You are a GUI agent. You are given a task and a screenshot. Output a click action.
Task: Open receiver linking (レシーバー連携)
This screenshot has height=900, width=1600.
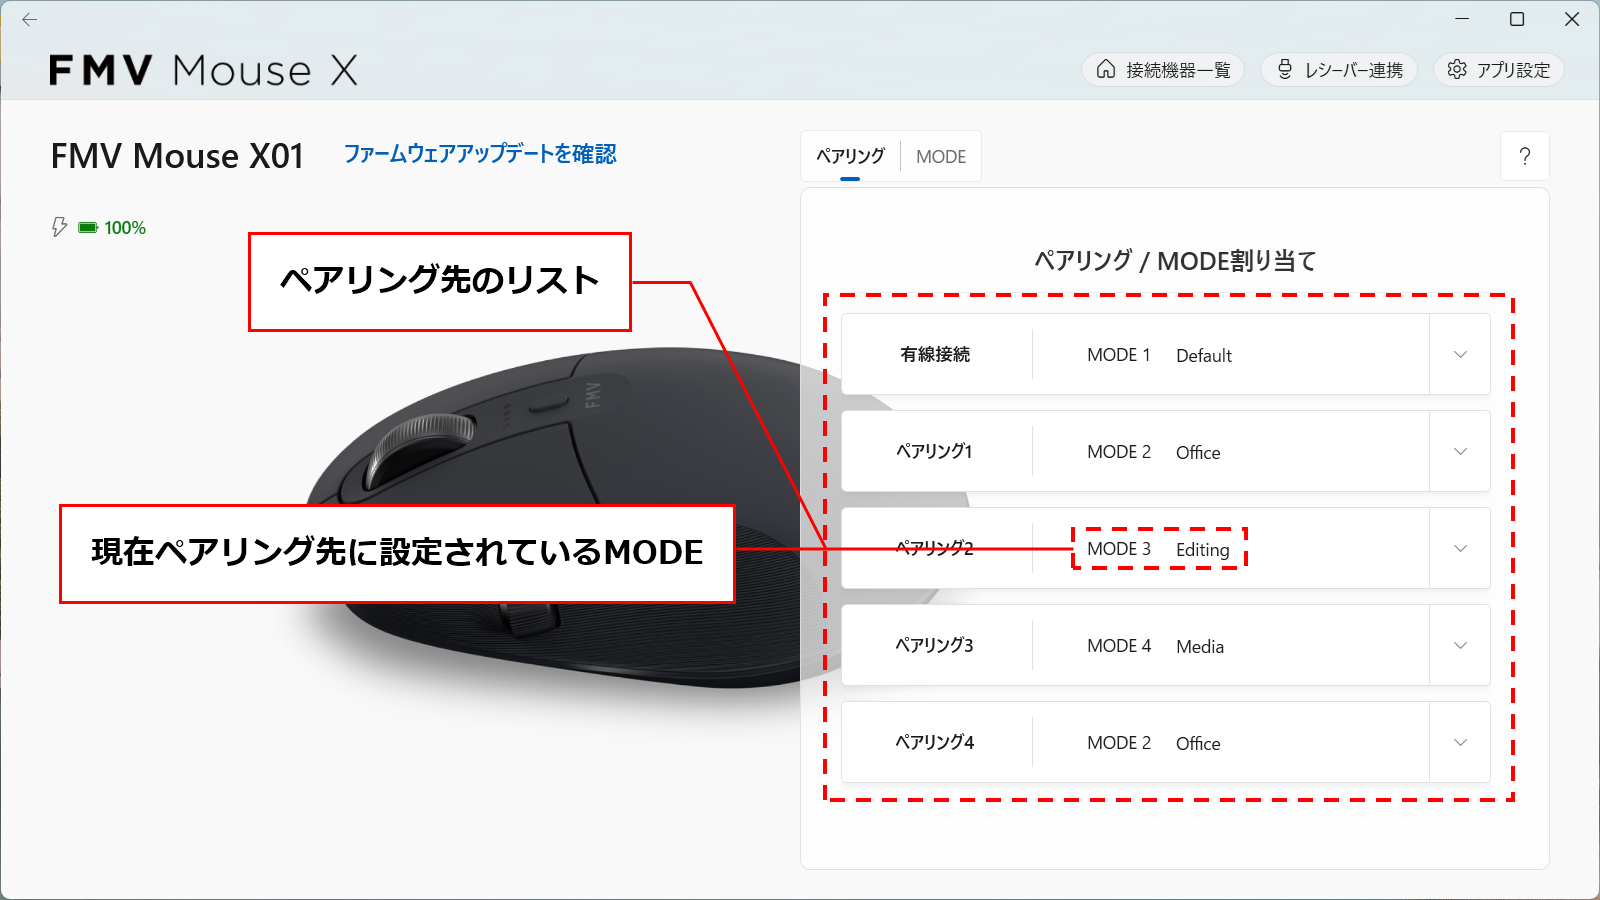[x=1339, y=69]
